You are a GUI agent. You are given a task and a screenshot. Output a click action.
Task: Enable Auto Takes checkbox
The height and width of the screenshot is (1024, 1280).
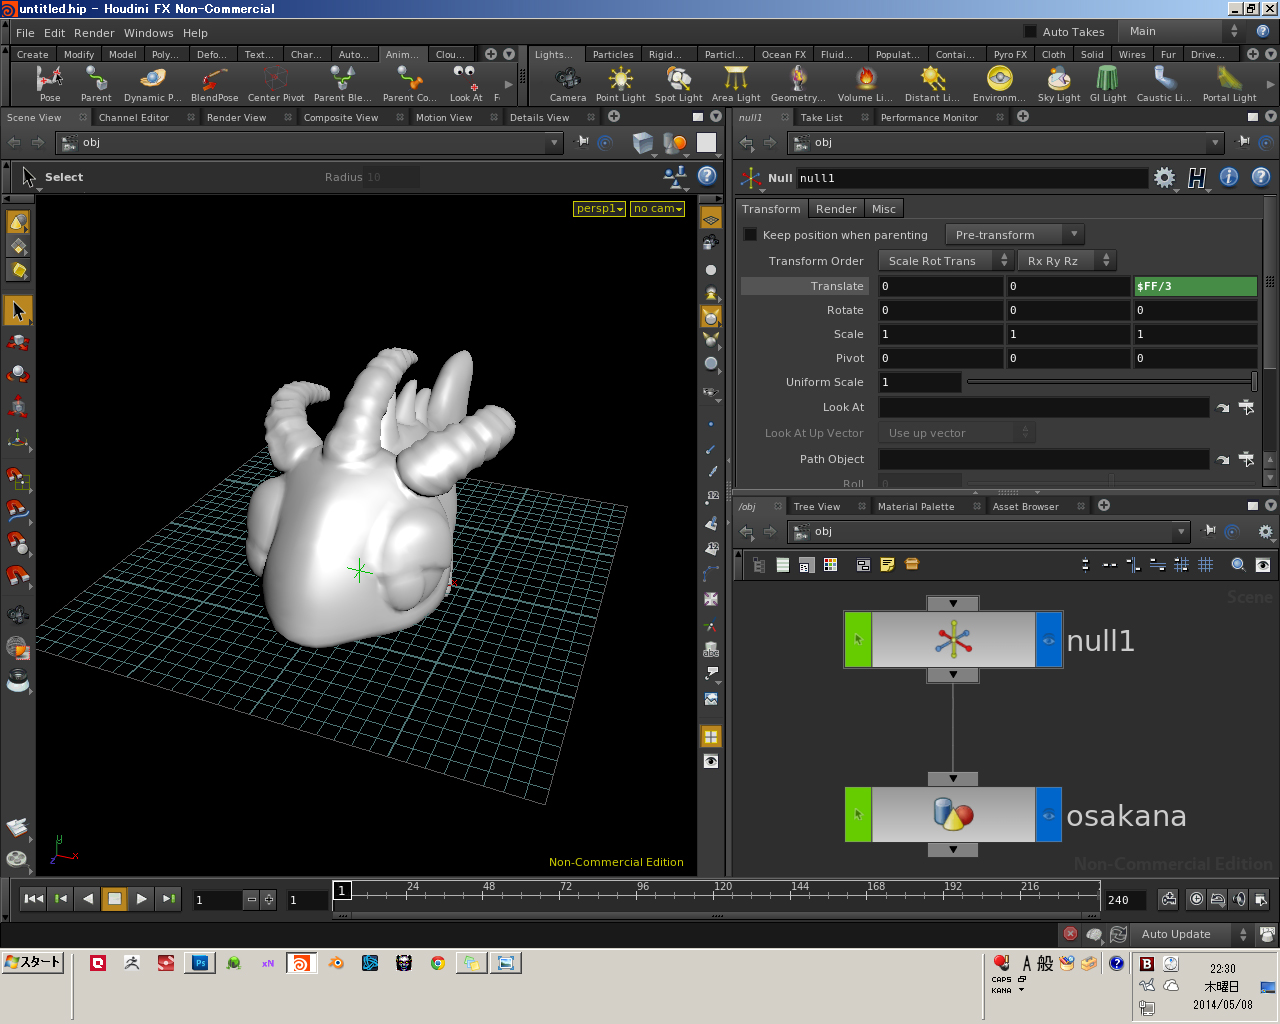click(x=1030, y=32)
